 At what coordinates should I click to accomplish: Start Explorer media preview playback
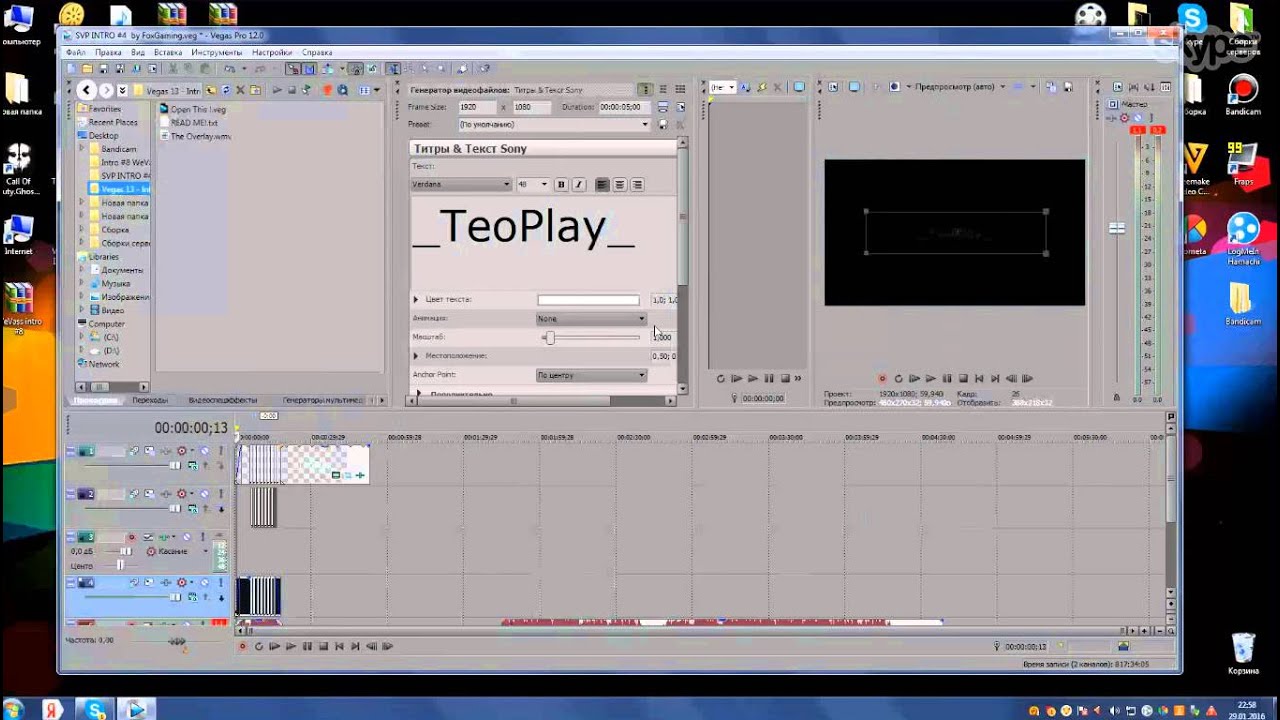279,90
